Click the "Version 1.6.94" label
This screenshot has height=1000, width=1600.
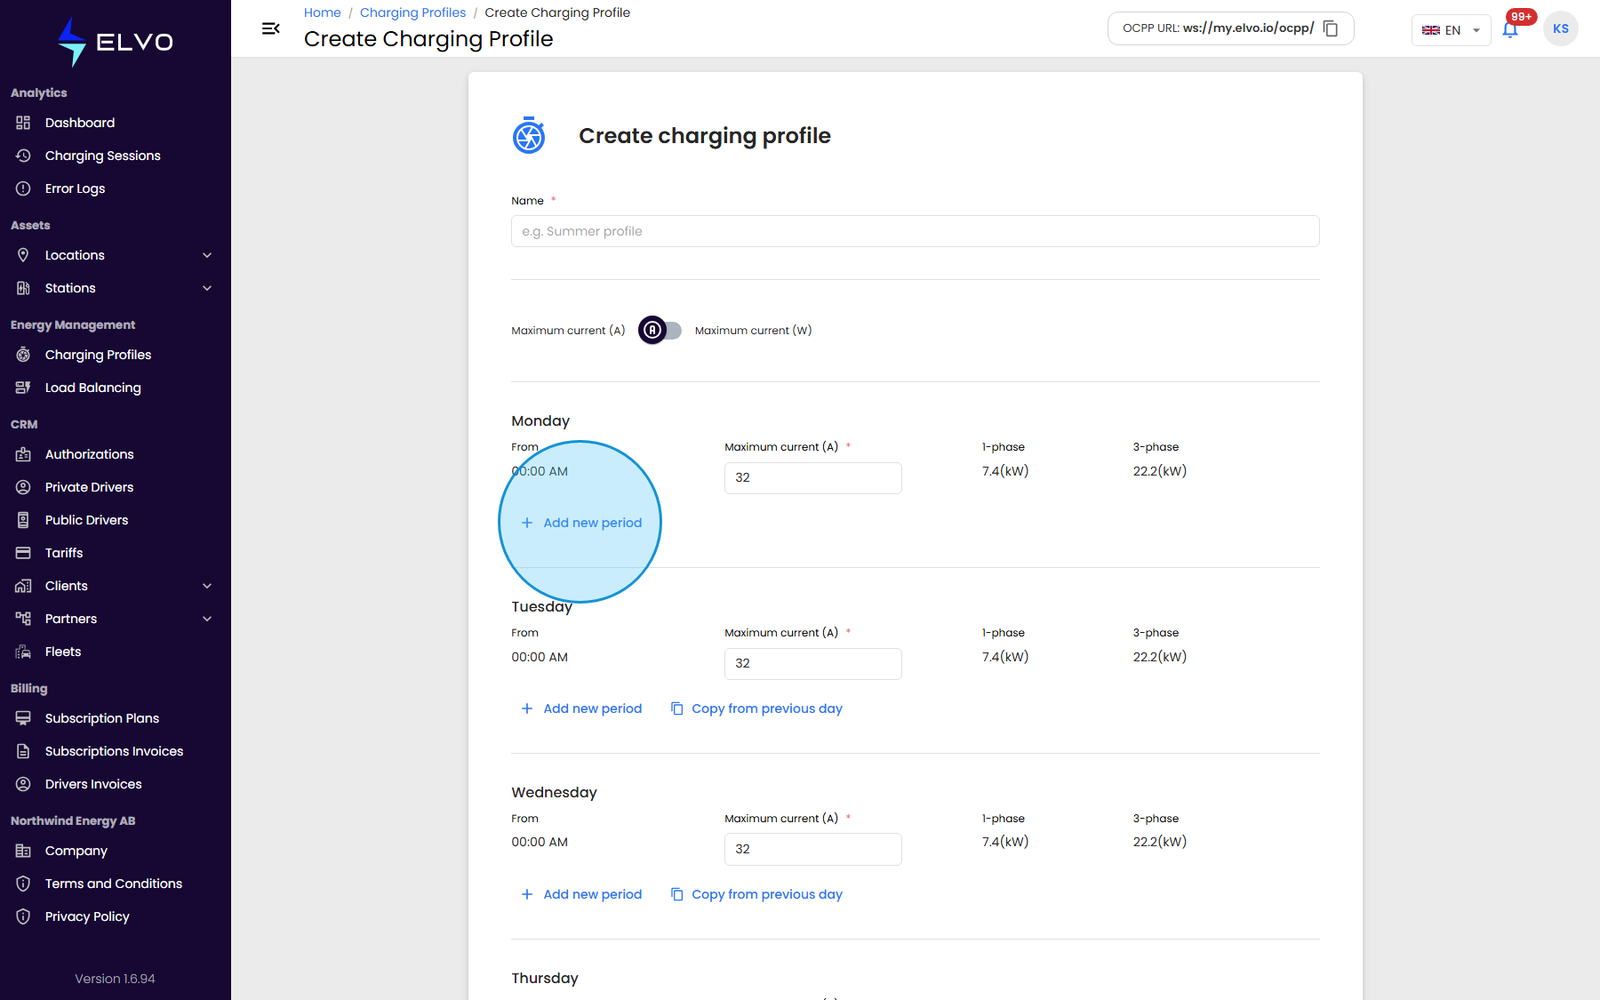115,979
